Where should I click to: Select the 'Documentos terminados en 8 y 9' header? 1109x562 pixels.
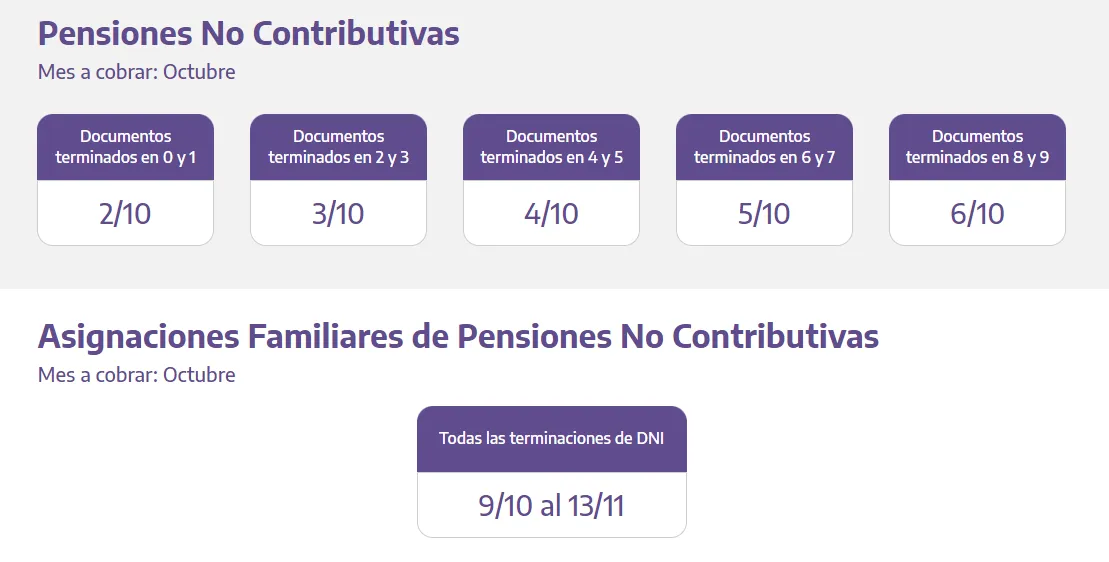[x=977, y=147]
